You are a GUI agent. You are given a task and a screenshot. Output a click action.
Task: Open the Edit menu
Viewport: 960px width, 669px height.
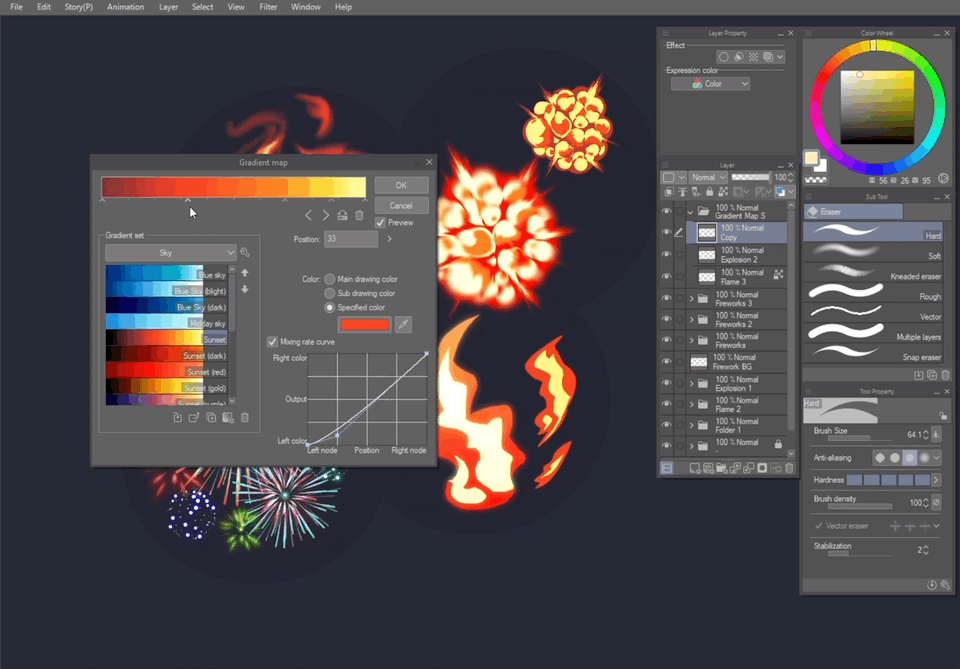[43, 7]
